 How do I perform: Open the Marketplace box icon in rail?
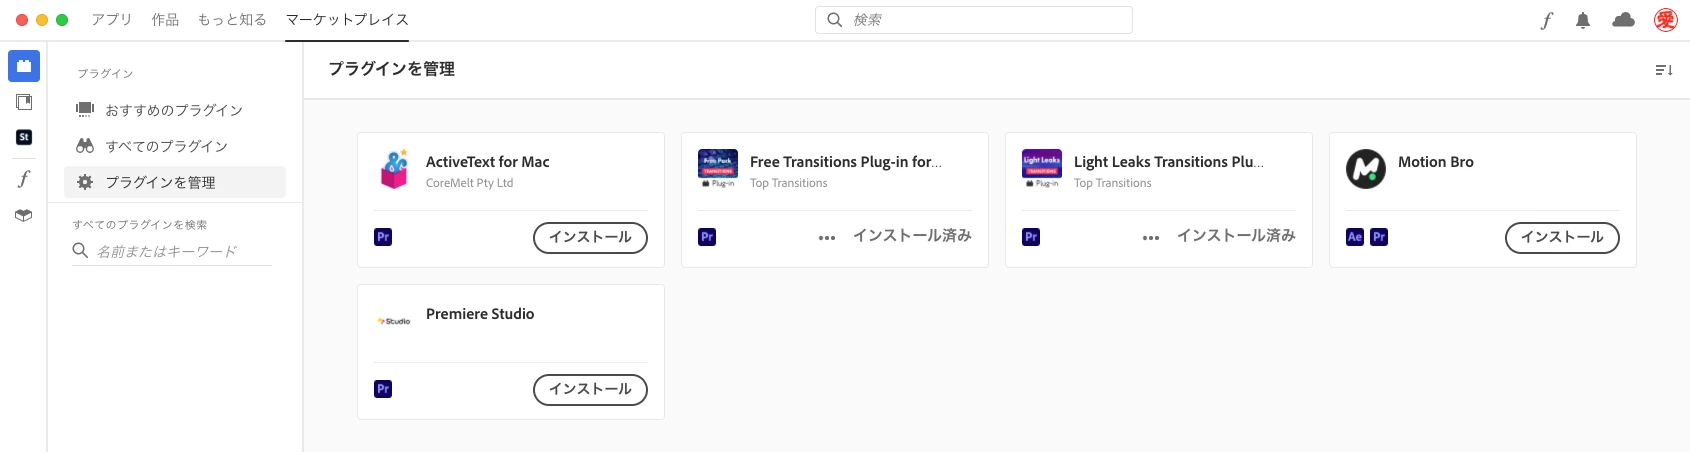pyautogui.click(x=24, y=215)
